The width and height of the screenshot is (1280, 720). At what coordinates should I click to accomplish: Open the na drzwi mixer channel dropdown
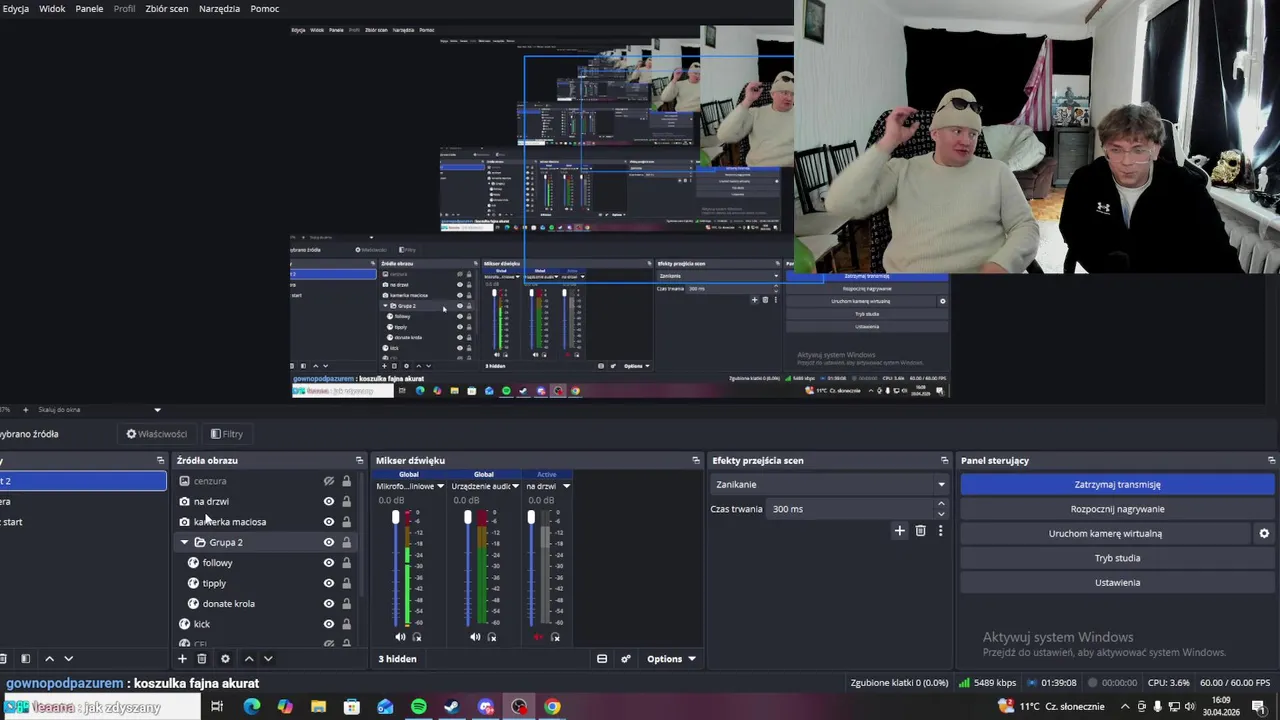tap(566, 486)
